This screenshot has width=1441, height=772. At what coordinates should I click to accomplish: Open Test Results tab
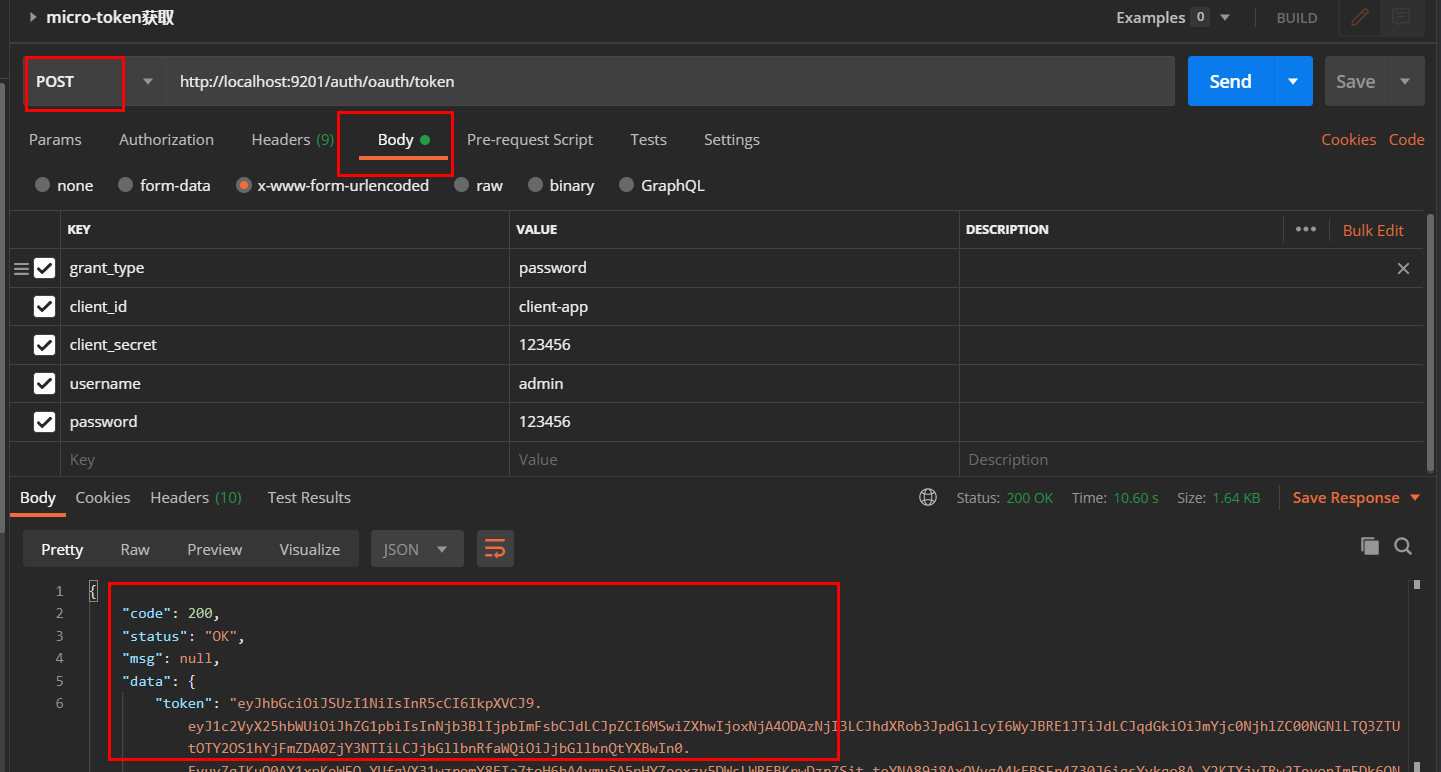(x=309, y=497)
